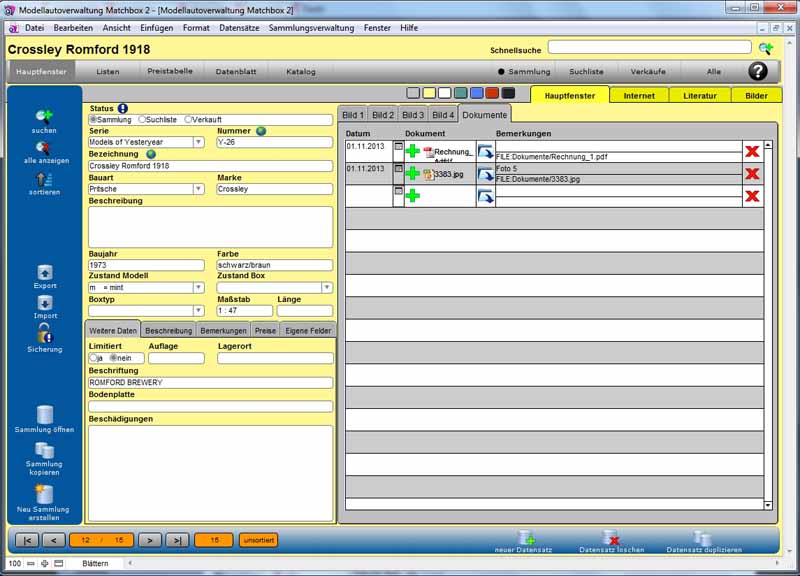Select the red color swatch
The width and height of the screenshot is (800, 576).
click(492, 93)
